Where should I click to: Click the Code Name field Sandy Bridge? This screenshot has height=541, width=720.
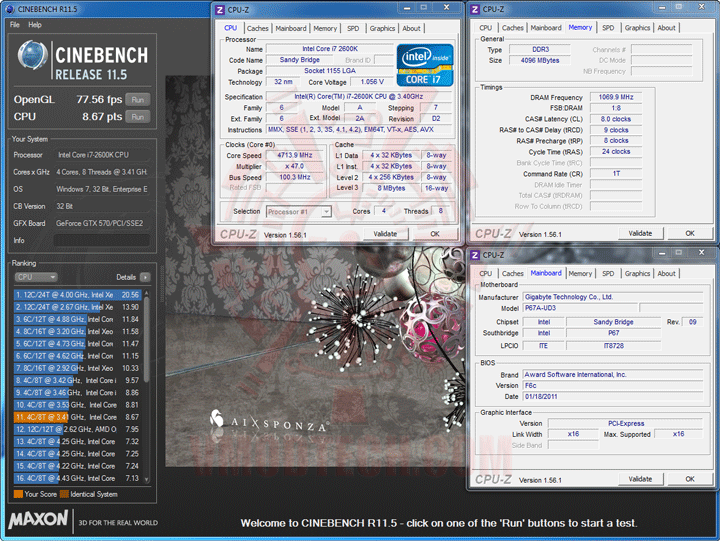click(300, 60)
